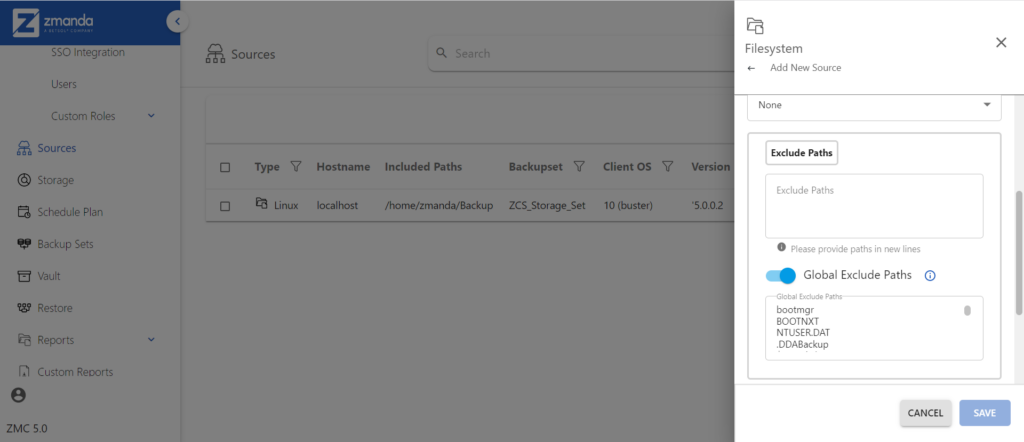Viewport: 1024px width, 442px height.
Task: Click the localhost hostname cell
Action: (337, 206)
